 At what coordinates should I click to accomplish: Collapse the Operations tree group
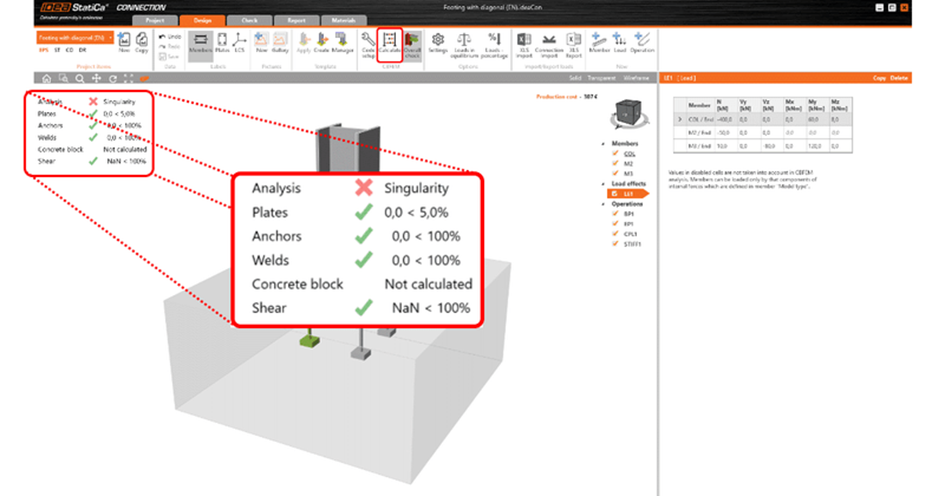[603, 204]
